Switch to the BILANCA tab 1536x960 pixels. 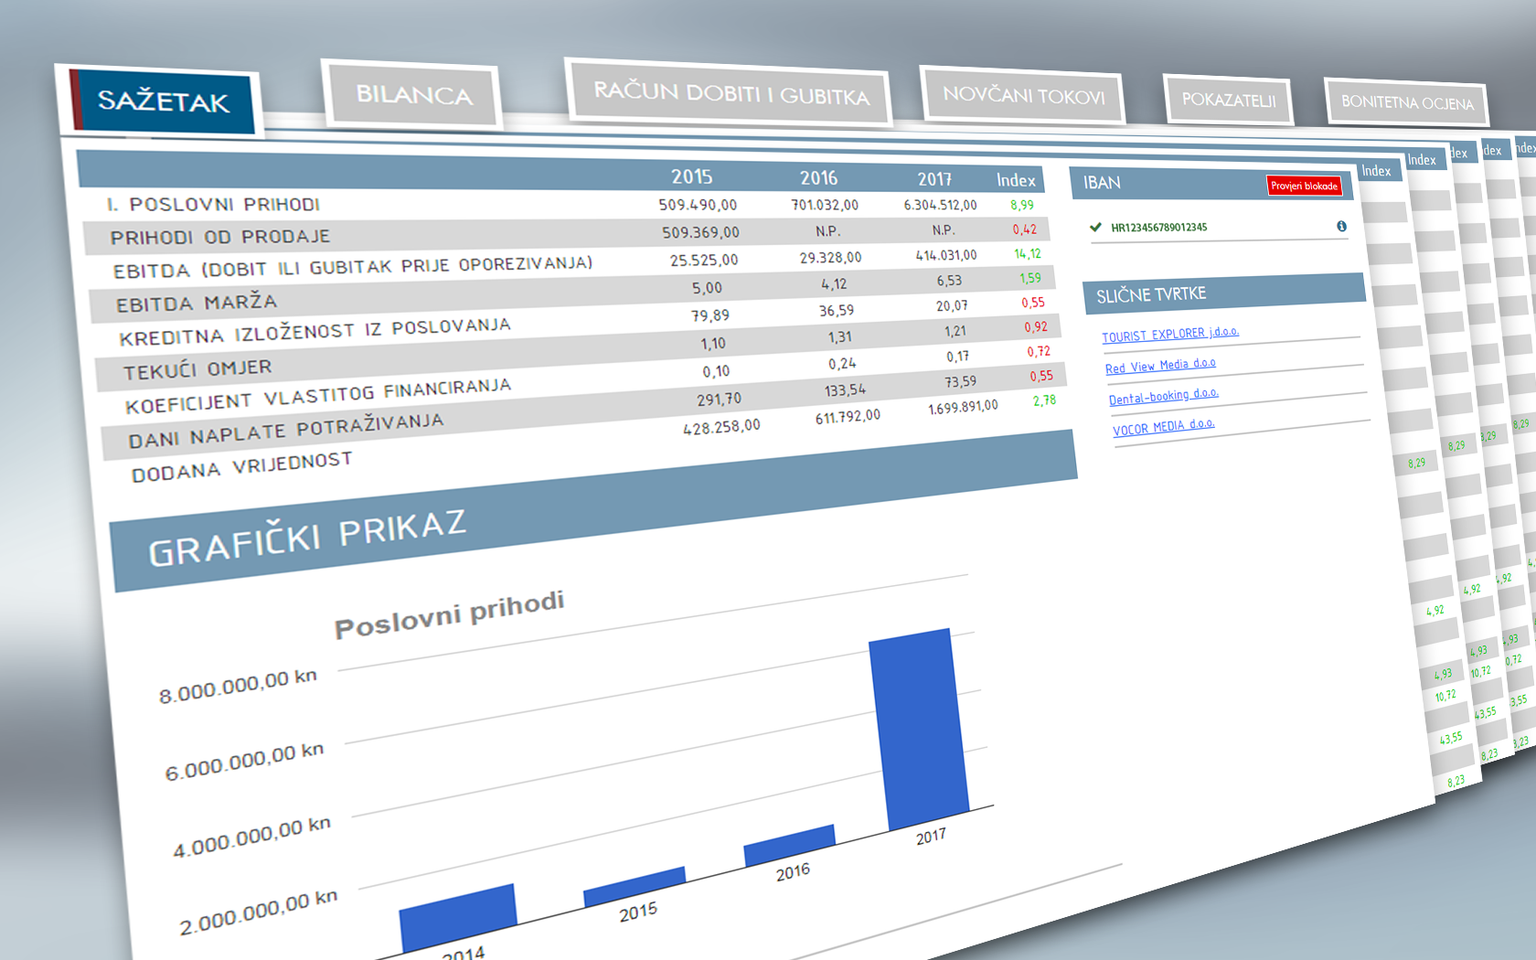pyautogui.click(x=414, y=95)
